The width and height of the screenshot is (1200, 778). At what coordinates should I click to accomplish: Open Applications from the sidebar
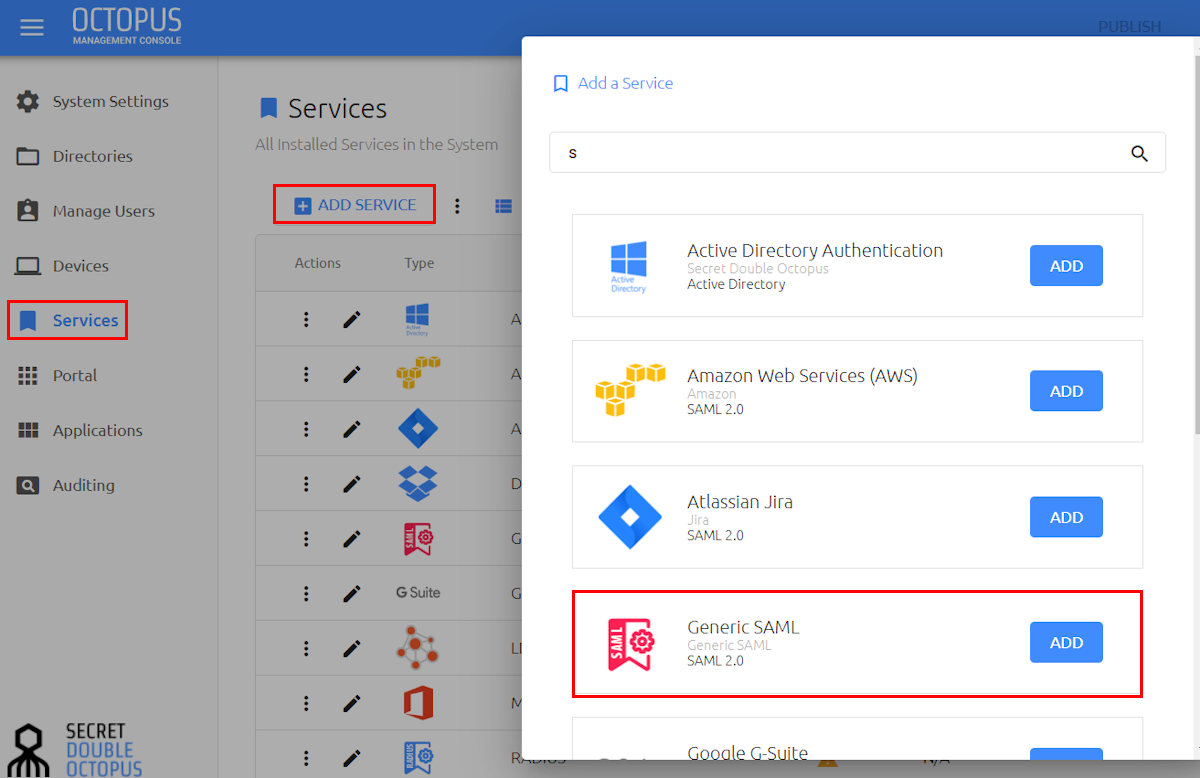tap(97, 430)
